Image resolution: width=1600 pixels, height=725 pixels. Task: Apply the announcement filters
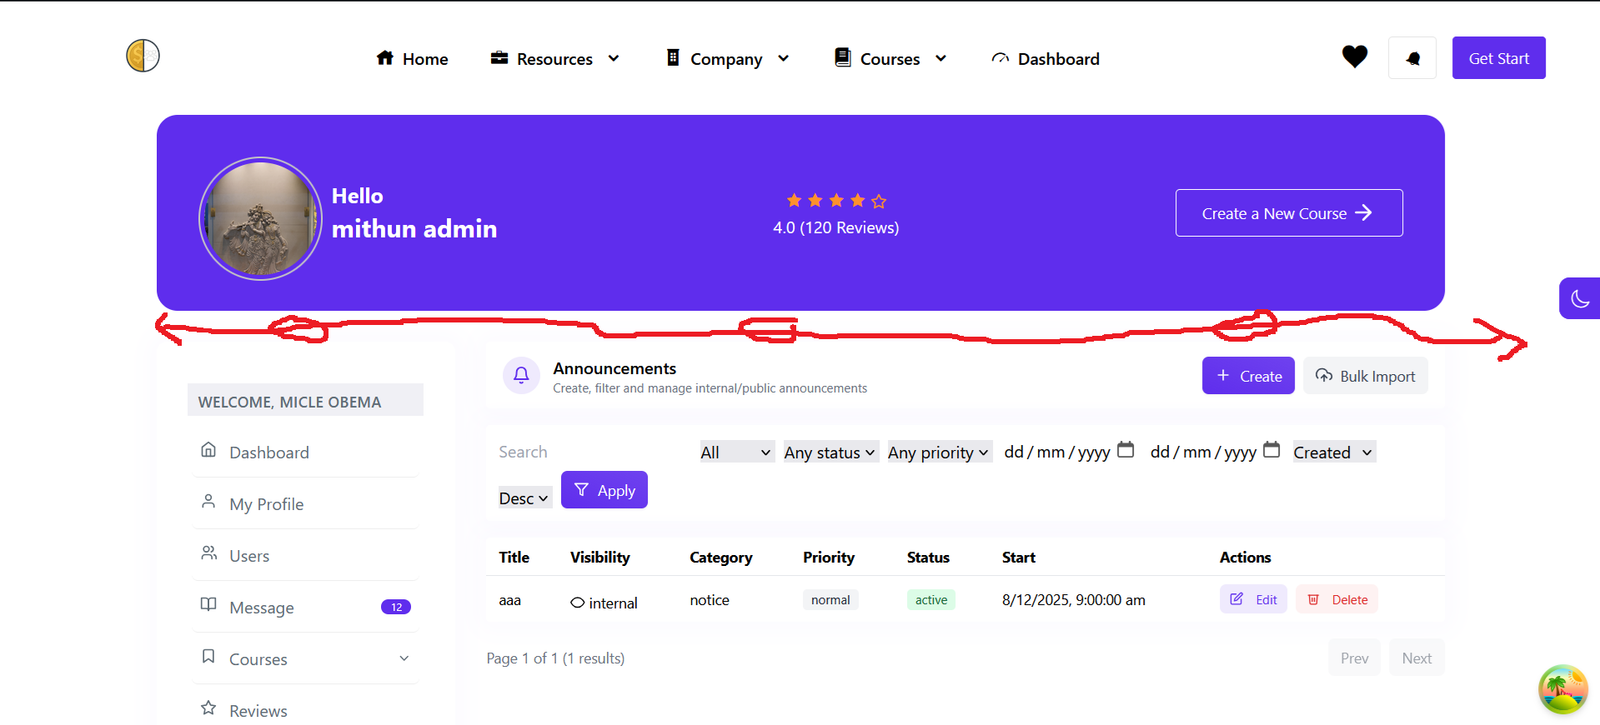604,490
